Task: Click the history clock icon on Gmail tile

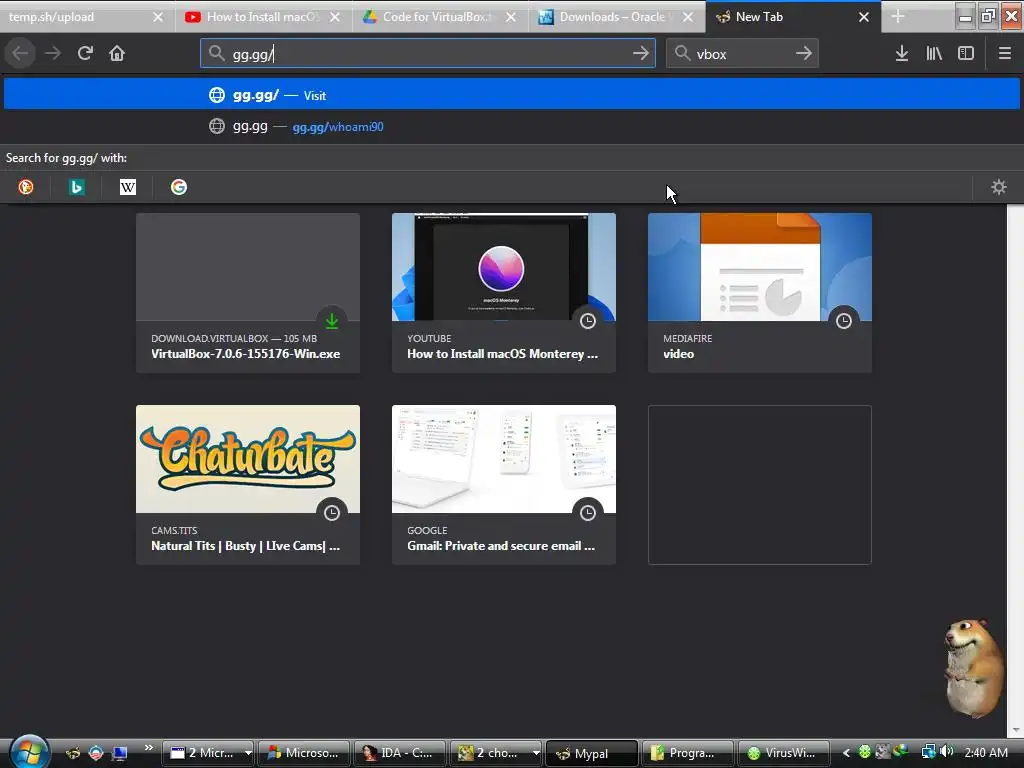Action: [588, 513]
